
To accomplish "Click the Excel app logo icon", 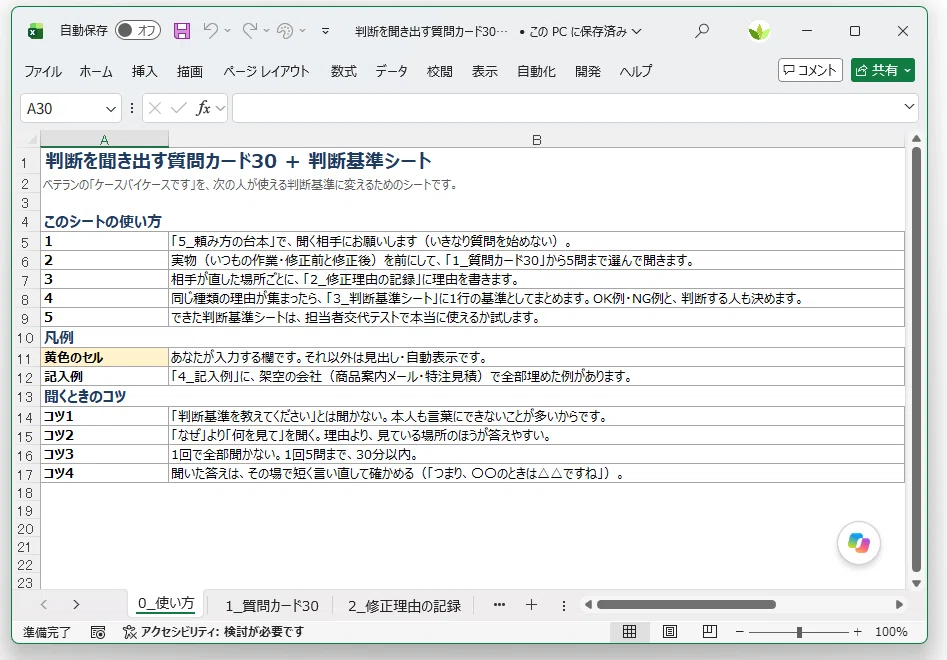I will [x=36, y=31].
